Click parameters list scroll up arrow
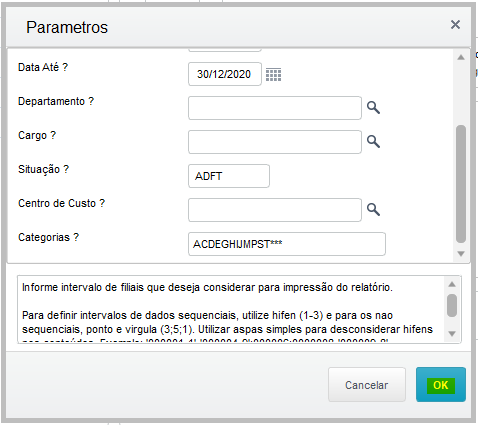The image size is (478, 425). tap(461, 57)
